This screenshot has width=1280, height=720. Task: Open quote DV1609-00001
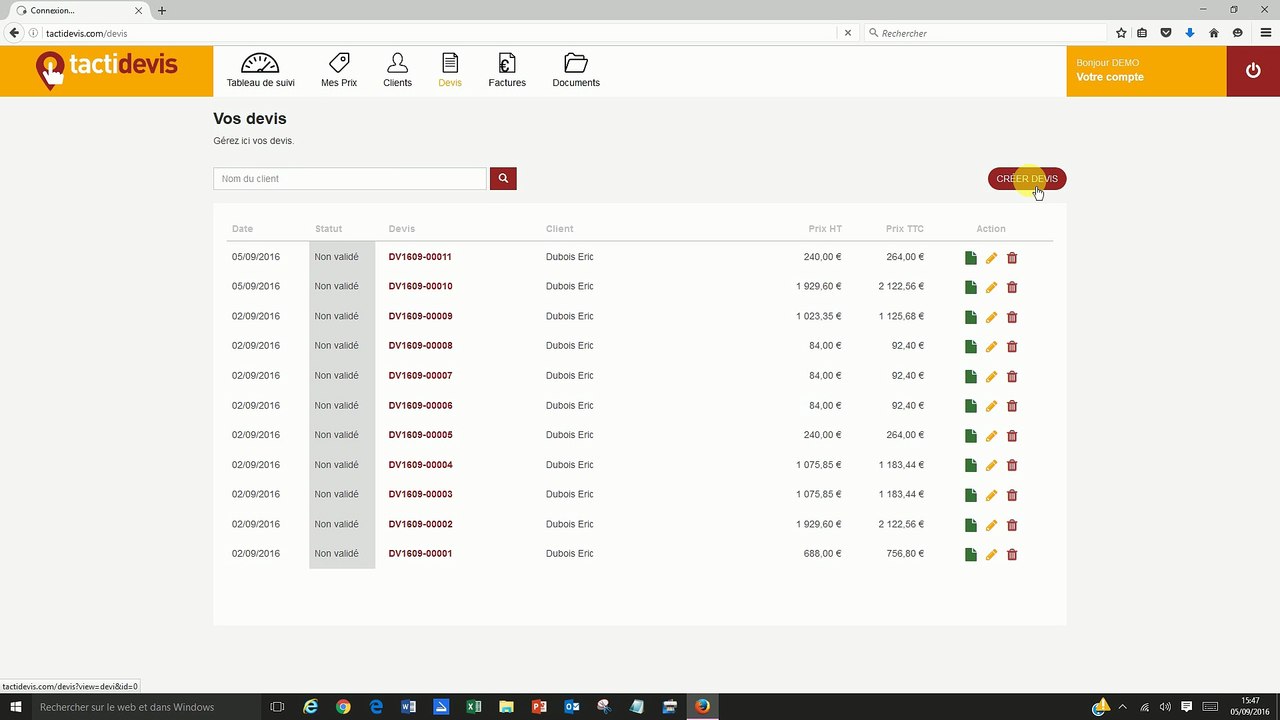click(420, 554)
